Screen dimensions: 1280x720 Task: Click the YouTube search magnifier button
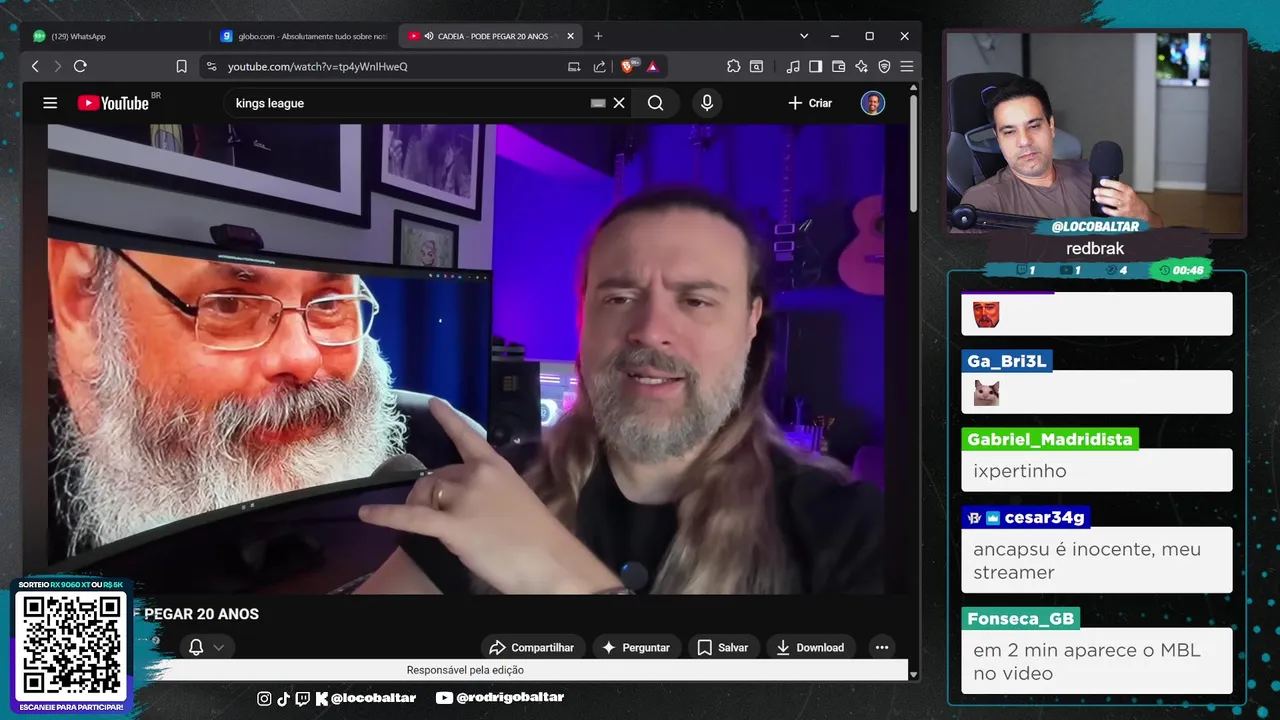[655, 103]
